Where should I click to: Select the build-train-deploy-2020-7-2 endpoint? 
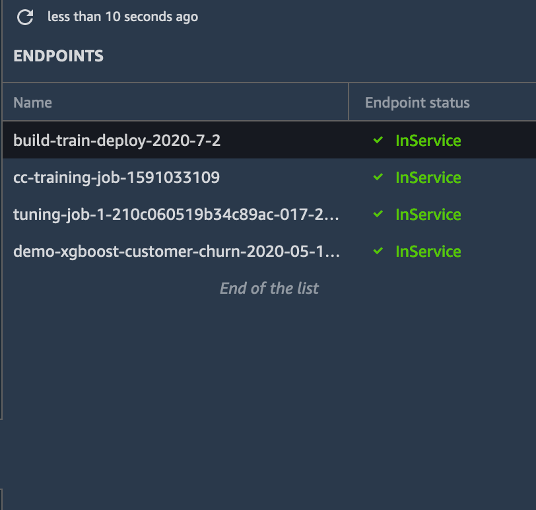117,140
